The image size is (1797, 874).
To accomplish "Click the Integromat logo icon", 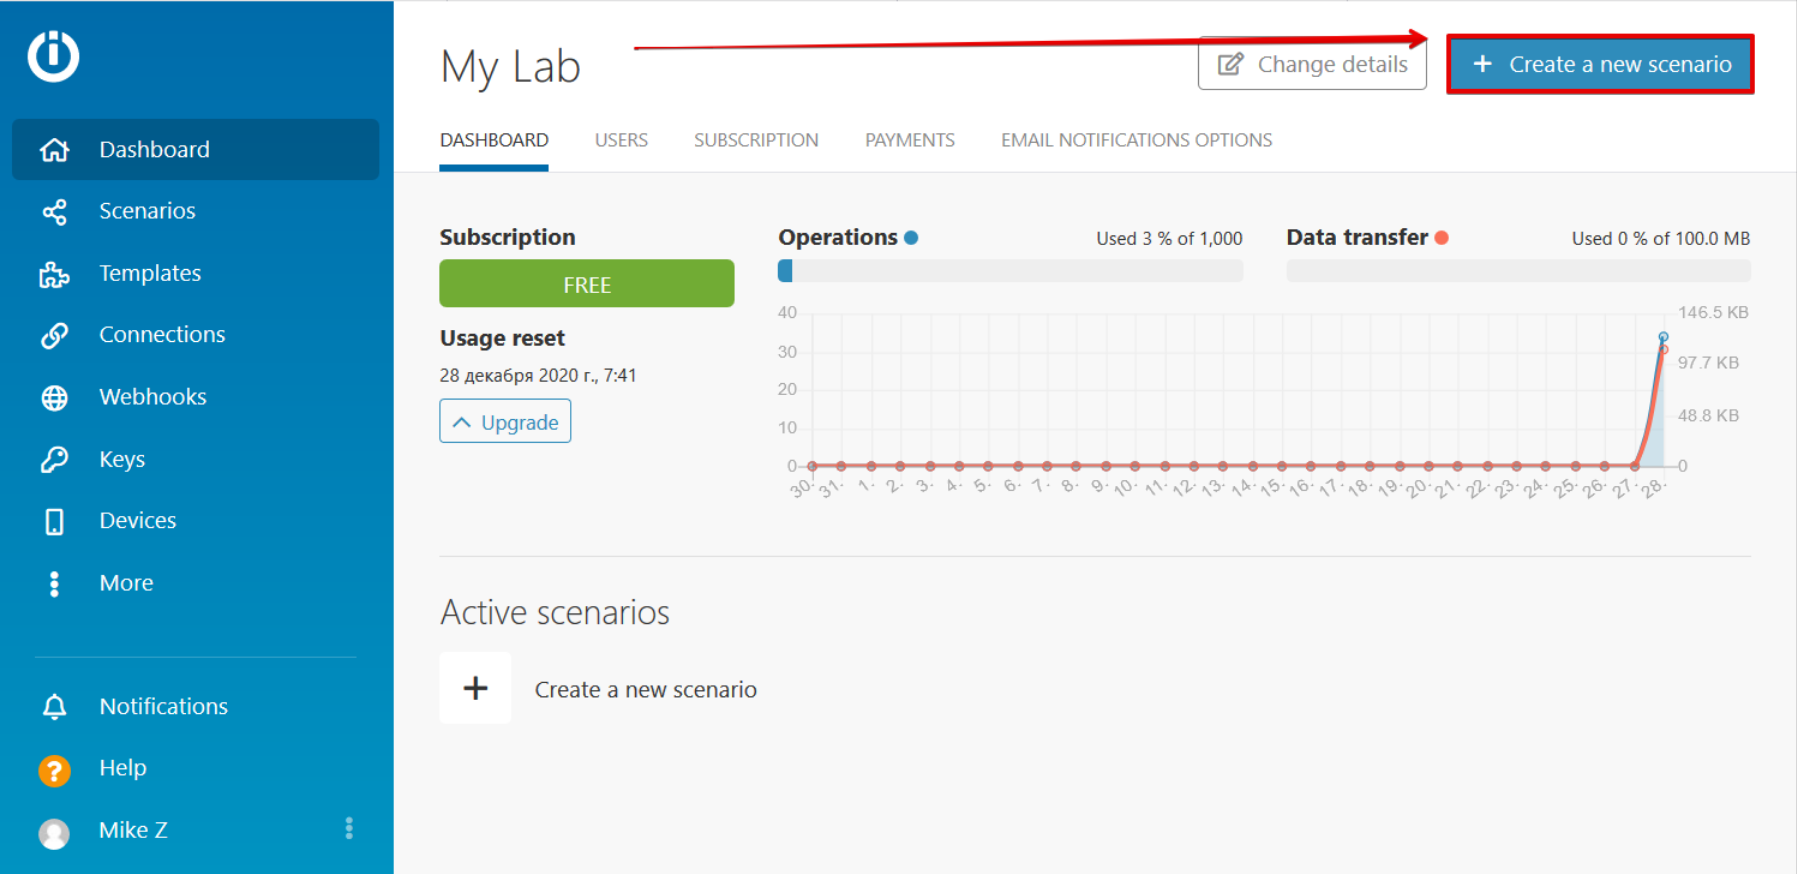I will point(53,56).
